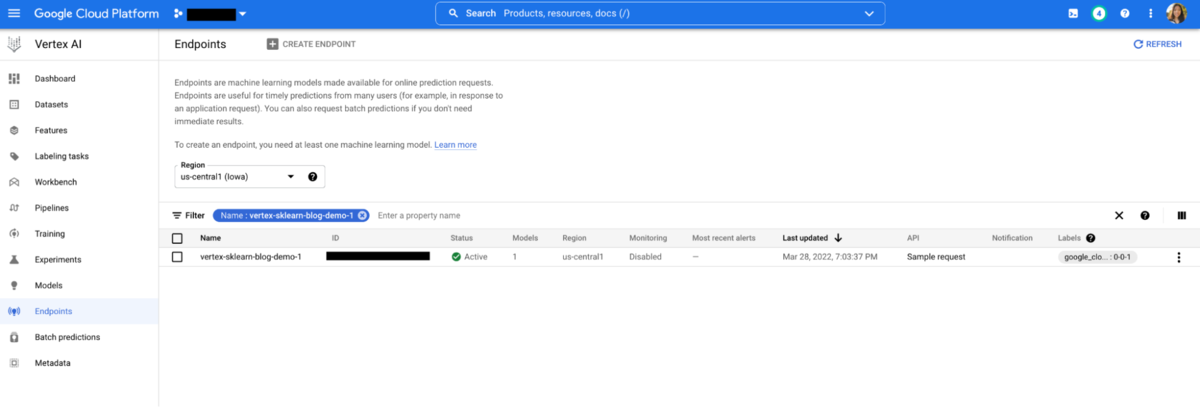Check the vertex-sklearn-blog-demo-1 row checkbox
The width and height of the screenshot is (1200, 407).
coord(177,257)
